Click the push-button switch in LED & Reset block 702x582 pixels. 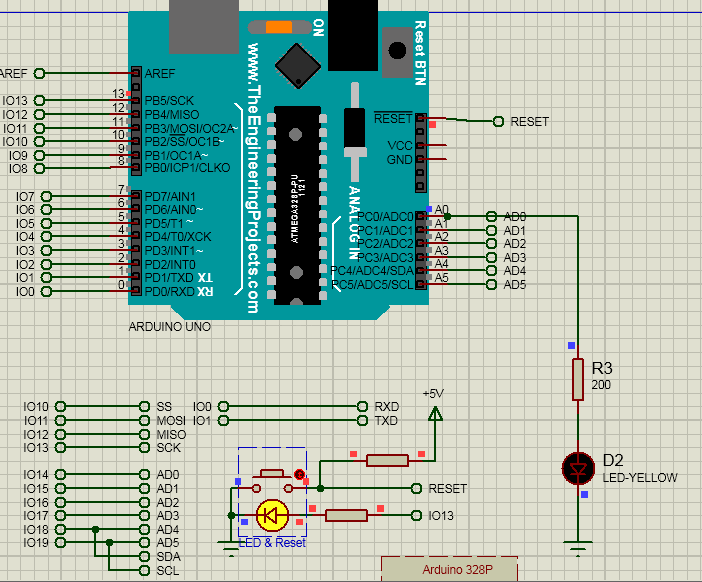point(272,480)
